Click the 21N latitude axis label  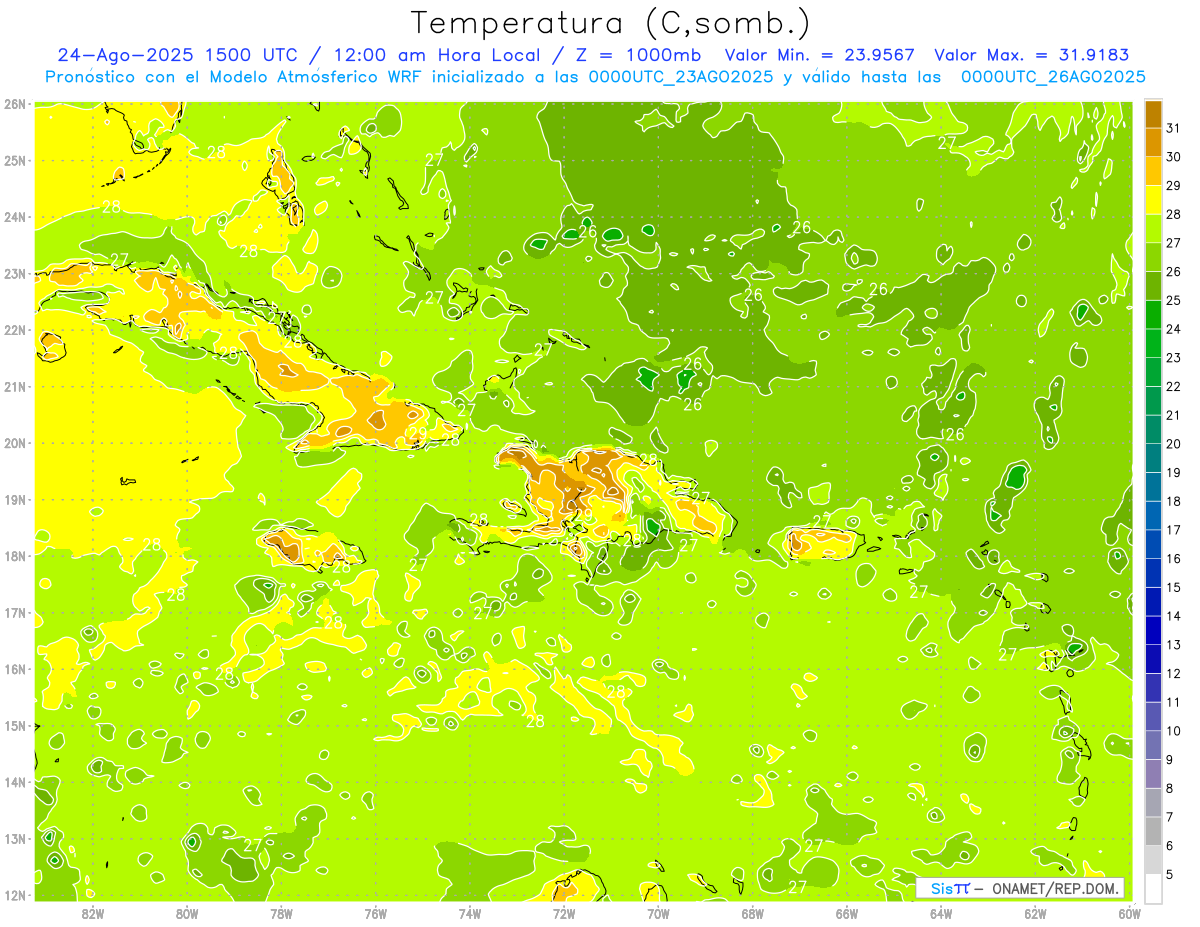pos(14,386)
